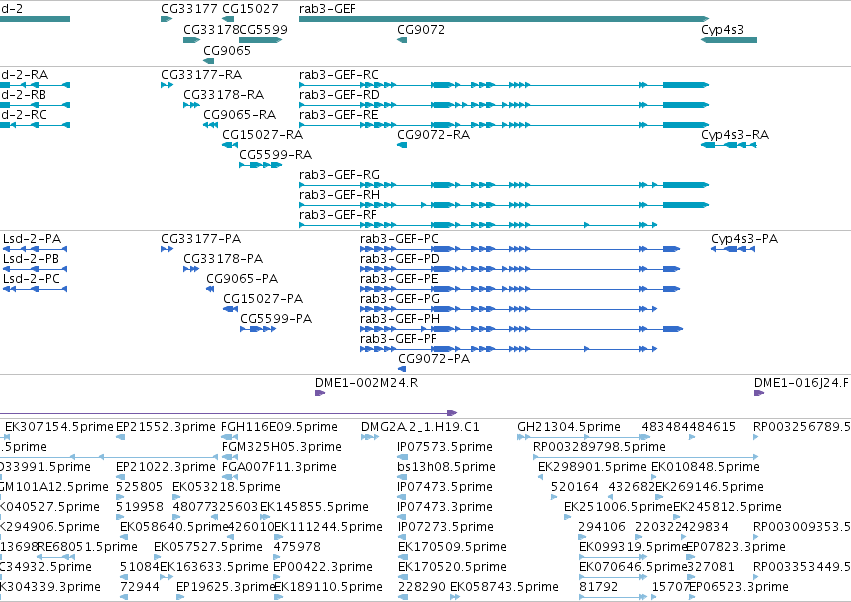The image size is (851, 602).
Task: Select the CG15027 gene label
Action: [250, 9]
